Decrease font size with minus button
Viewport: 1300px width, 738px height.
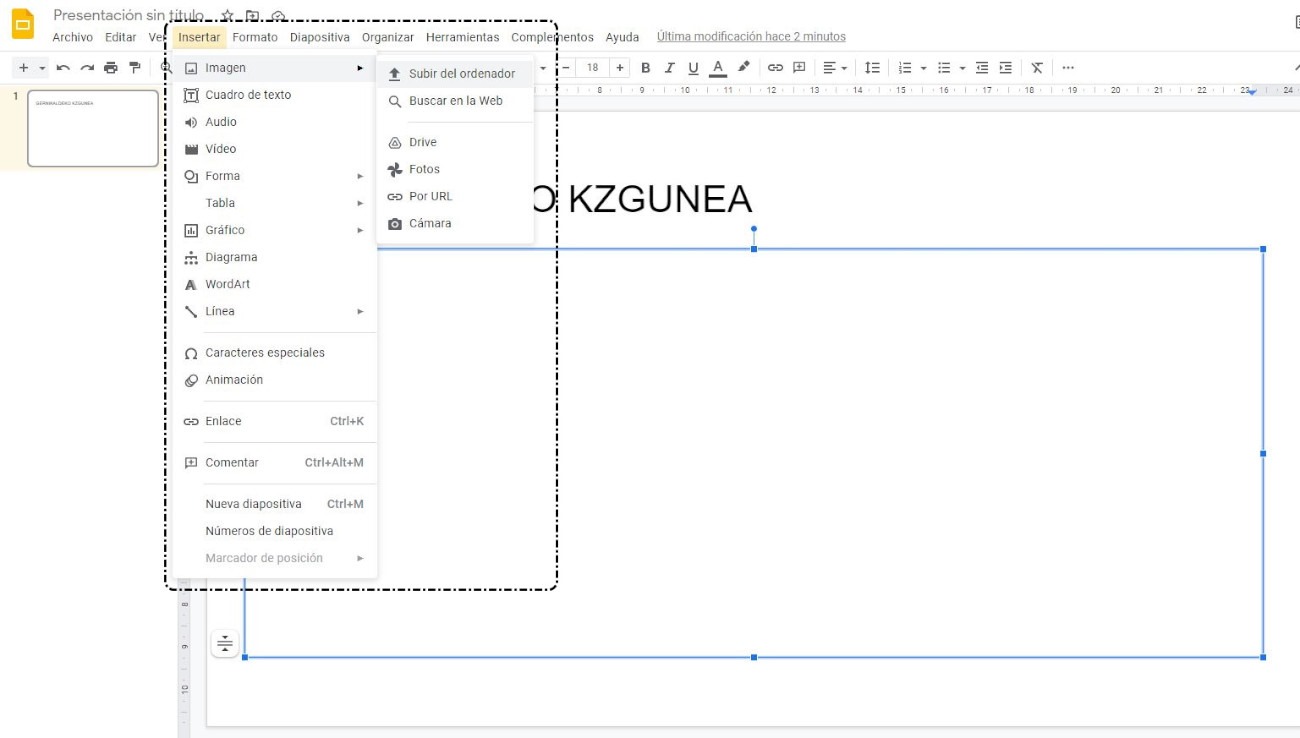coord(566,68)
